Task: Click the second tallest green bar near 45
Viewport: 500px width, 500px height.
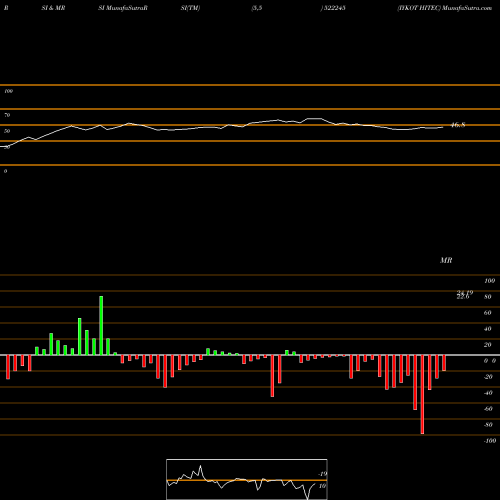Action: pyautogui.click(x=80, y=337)
